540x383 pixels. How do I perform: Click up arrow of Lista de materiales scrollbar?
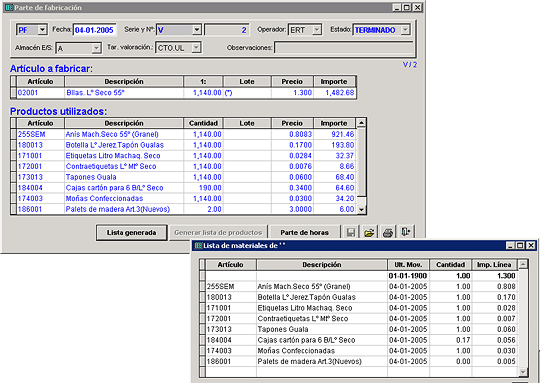(523, 265)
